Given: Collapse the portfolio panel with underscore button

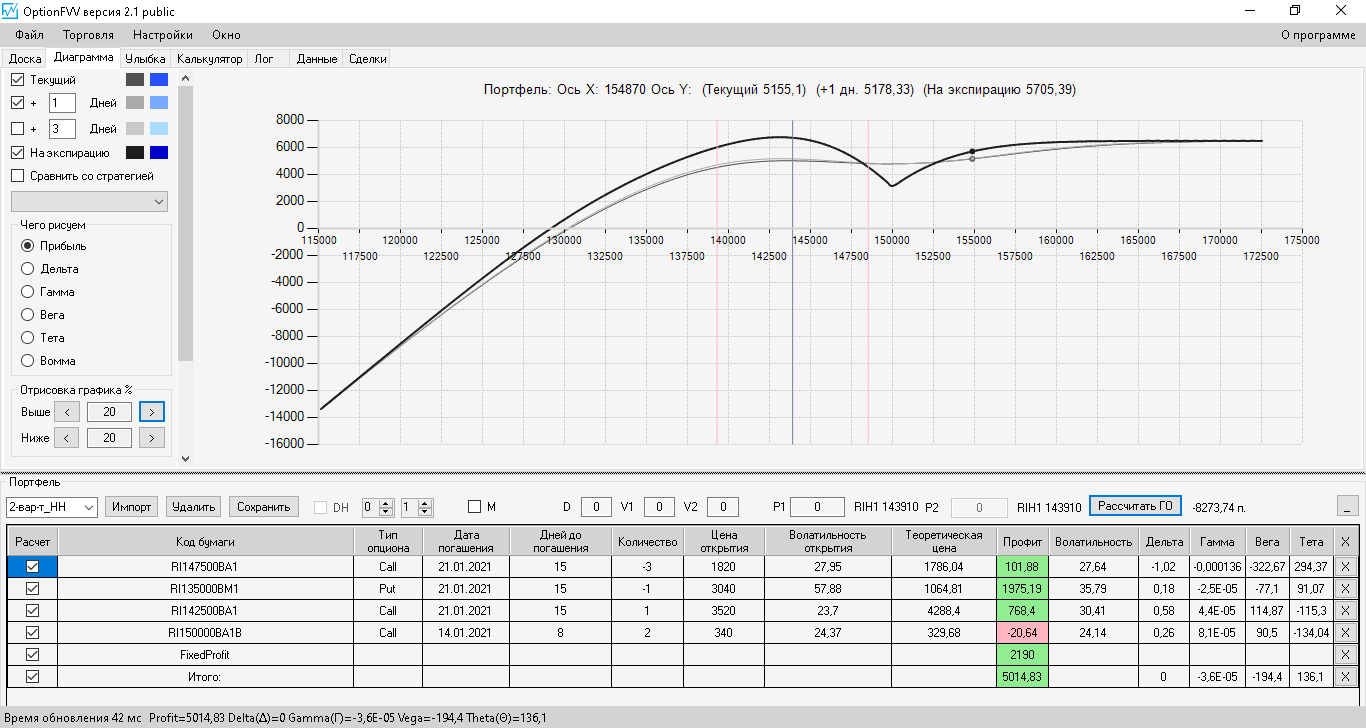Looking at the screenshot, I should coord(1348,506).
